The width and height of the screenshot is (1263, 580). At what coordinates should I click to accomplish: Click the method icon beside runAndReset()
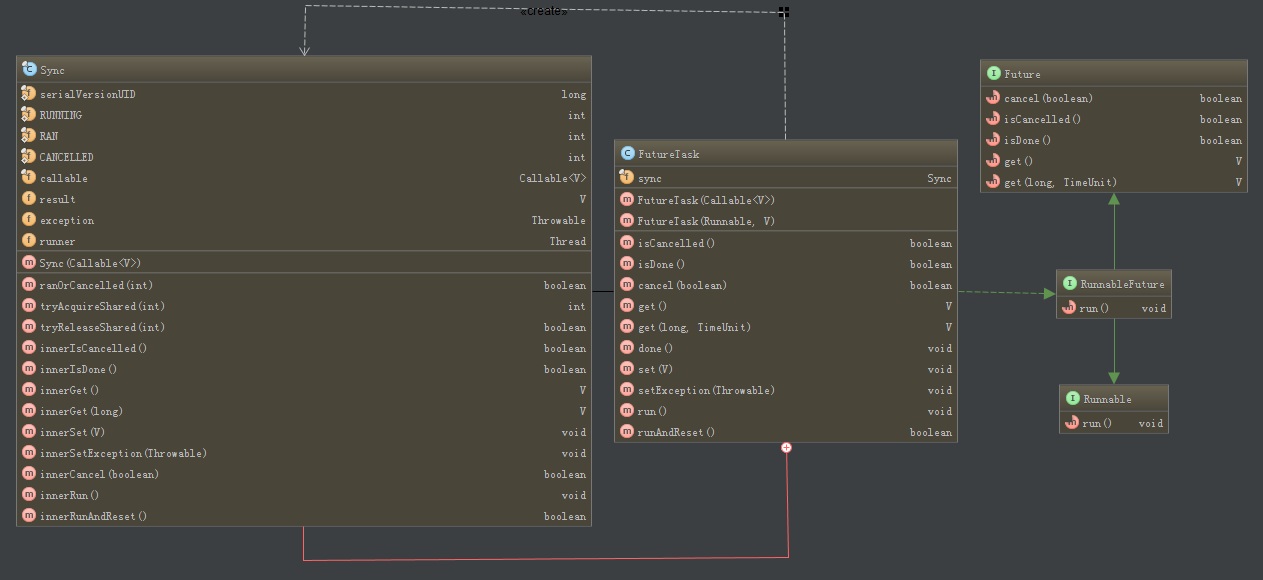point(627,432)
